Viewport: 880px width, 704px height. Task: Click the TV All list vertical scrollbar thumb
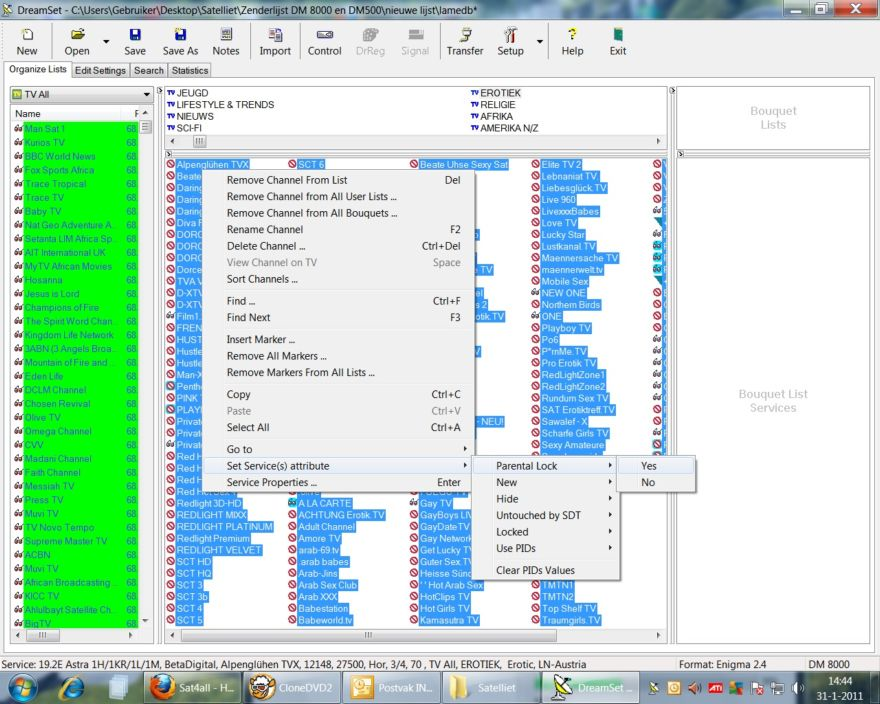[145, 127]
